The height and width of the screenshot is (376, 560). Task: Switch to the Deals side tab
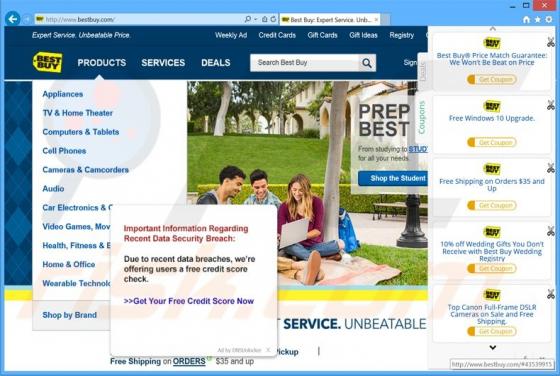[x=422, y=71]
